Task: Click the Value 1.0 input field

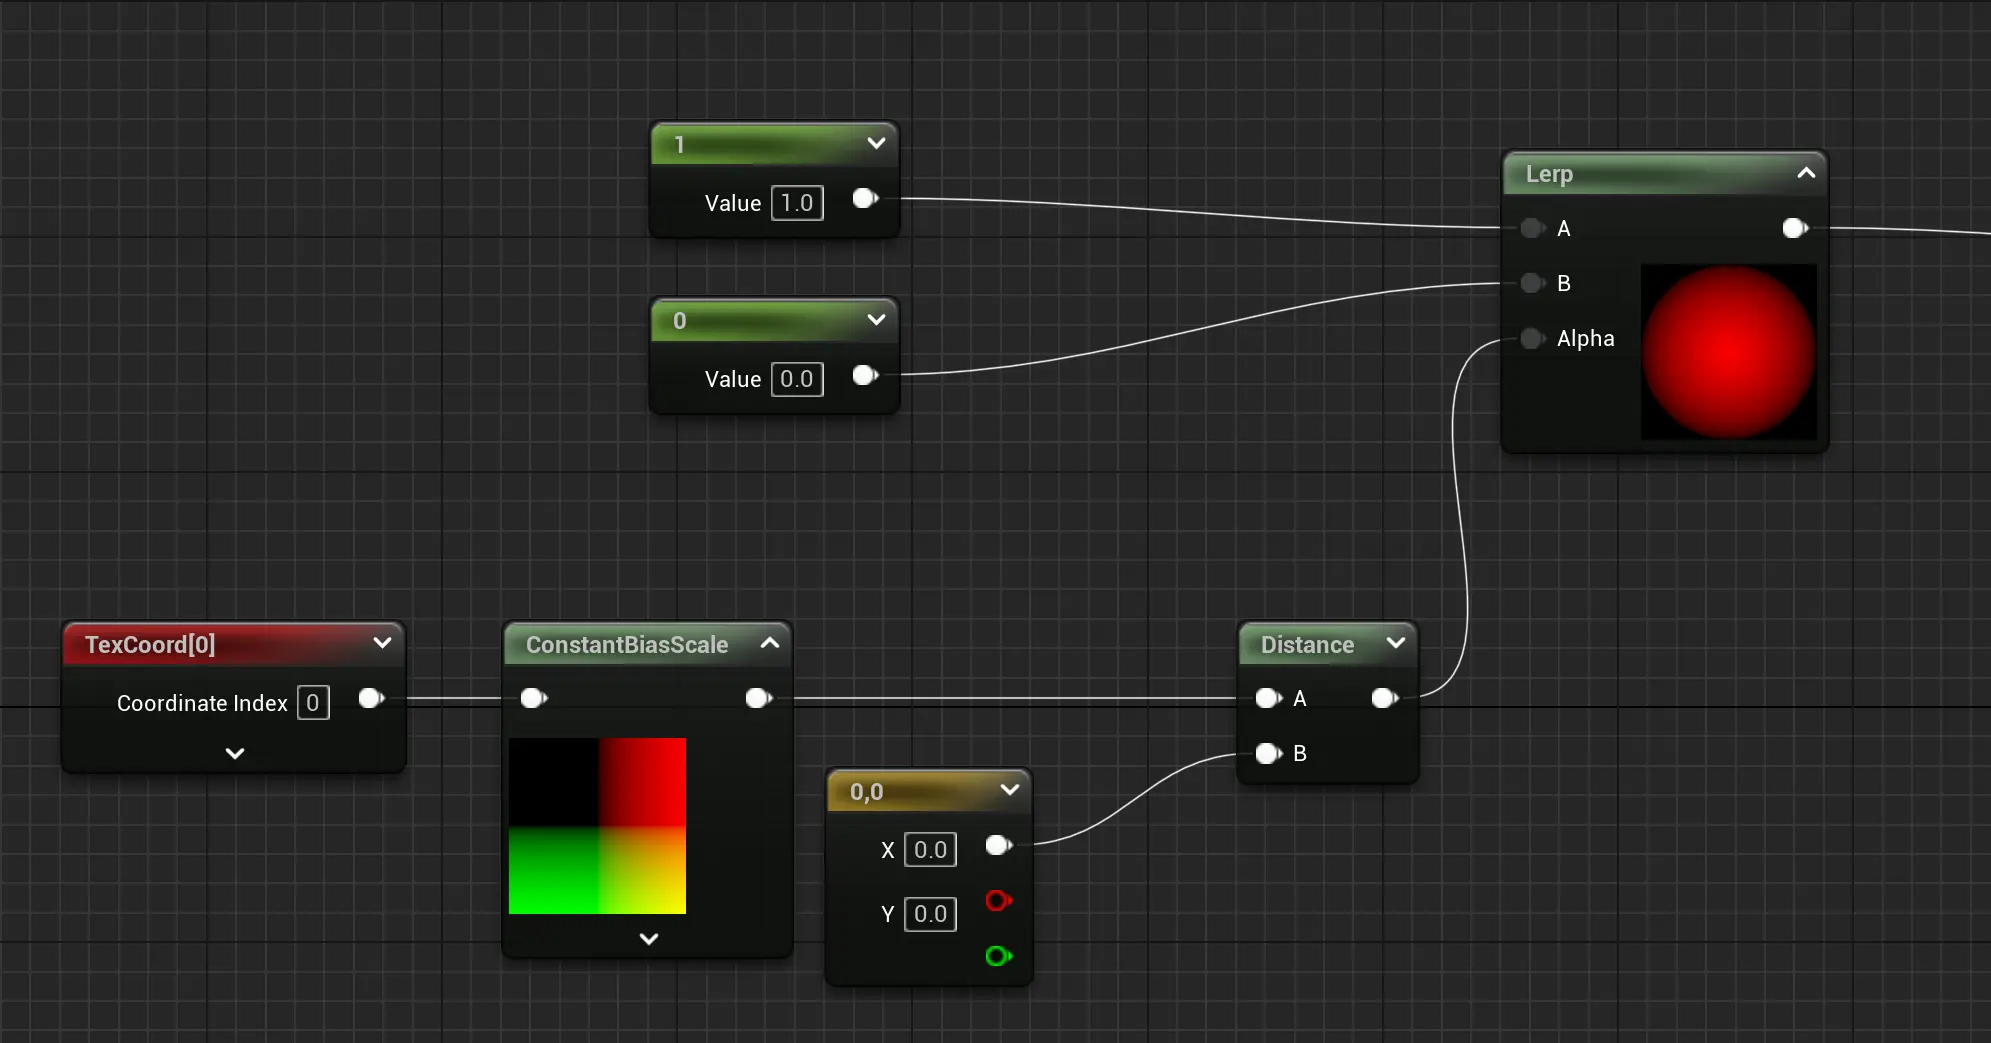Action: [797, 203]
